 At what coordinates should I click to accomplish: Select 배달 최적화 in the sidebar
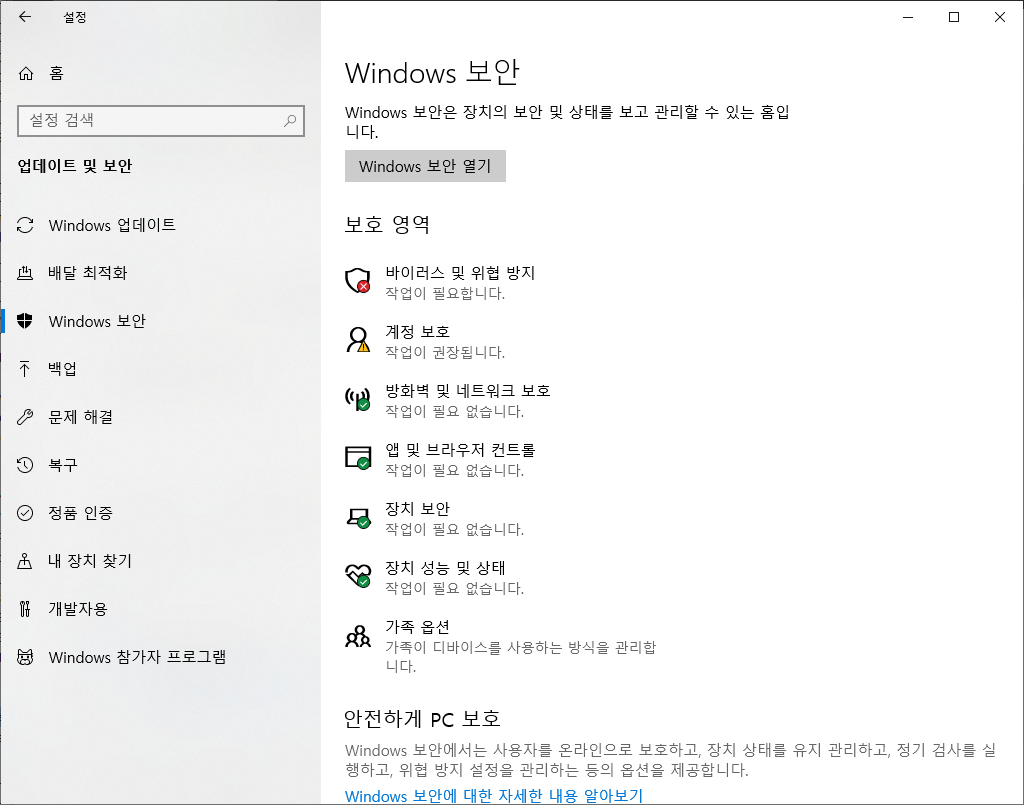pyautogui.click(x=161, y=273)
